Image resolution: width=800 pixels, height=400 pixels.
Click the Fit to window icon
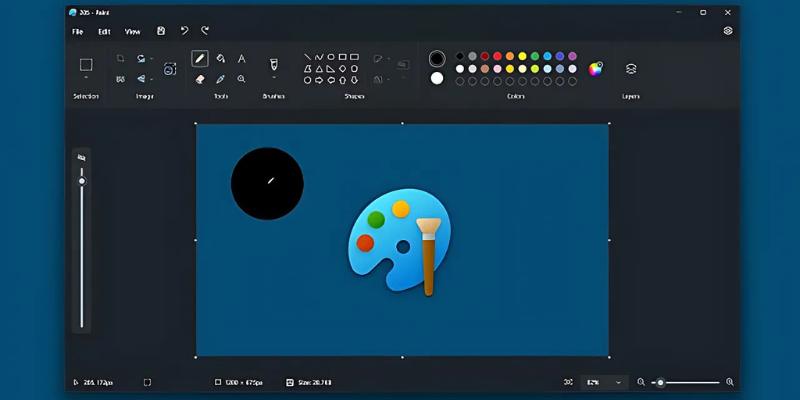click(x=568, y=382)
